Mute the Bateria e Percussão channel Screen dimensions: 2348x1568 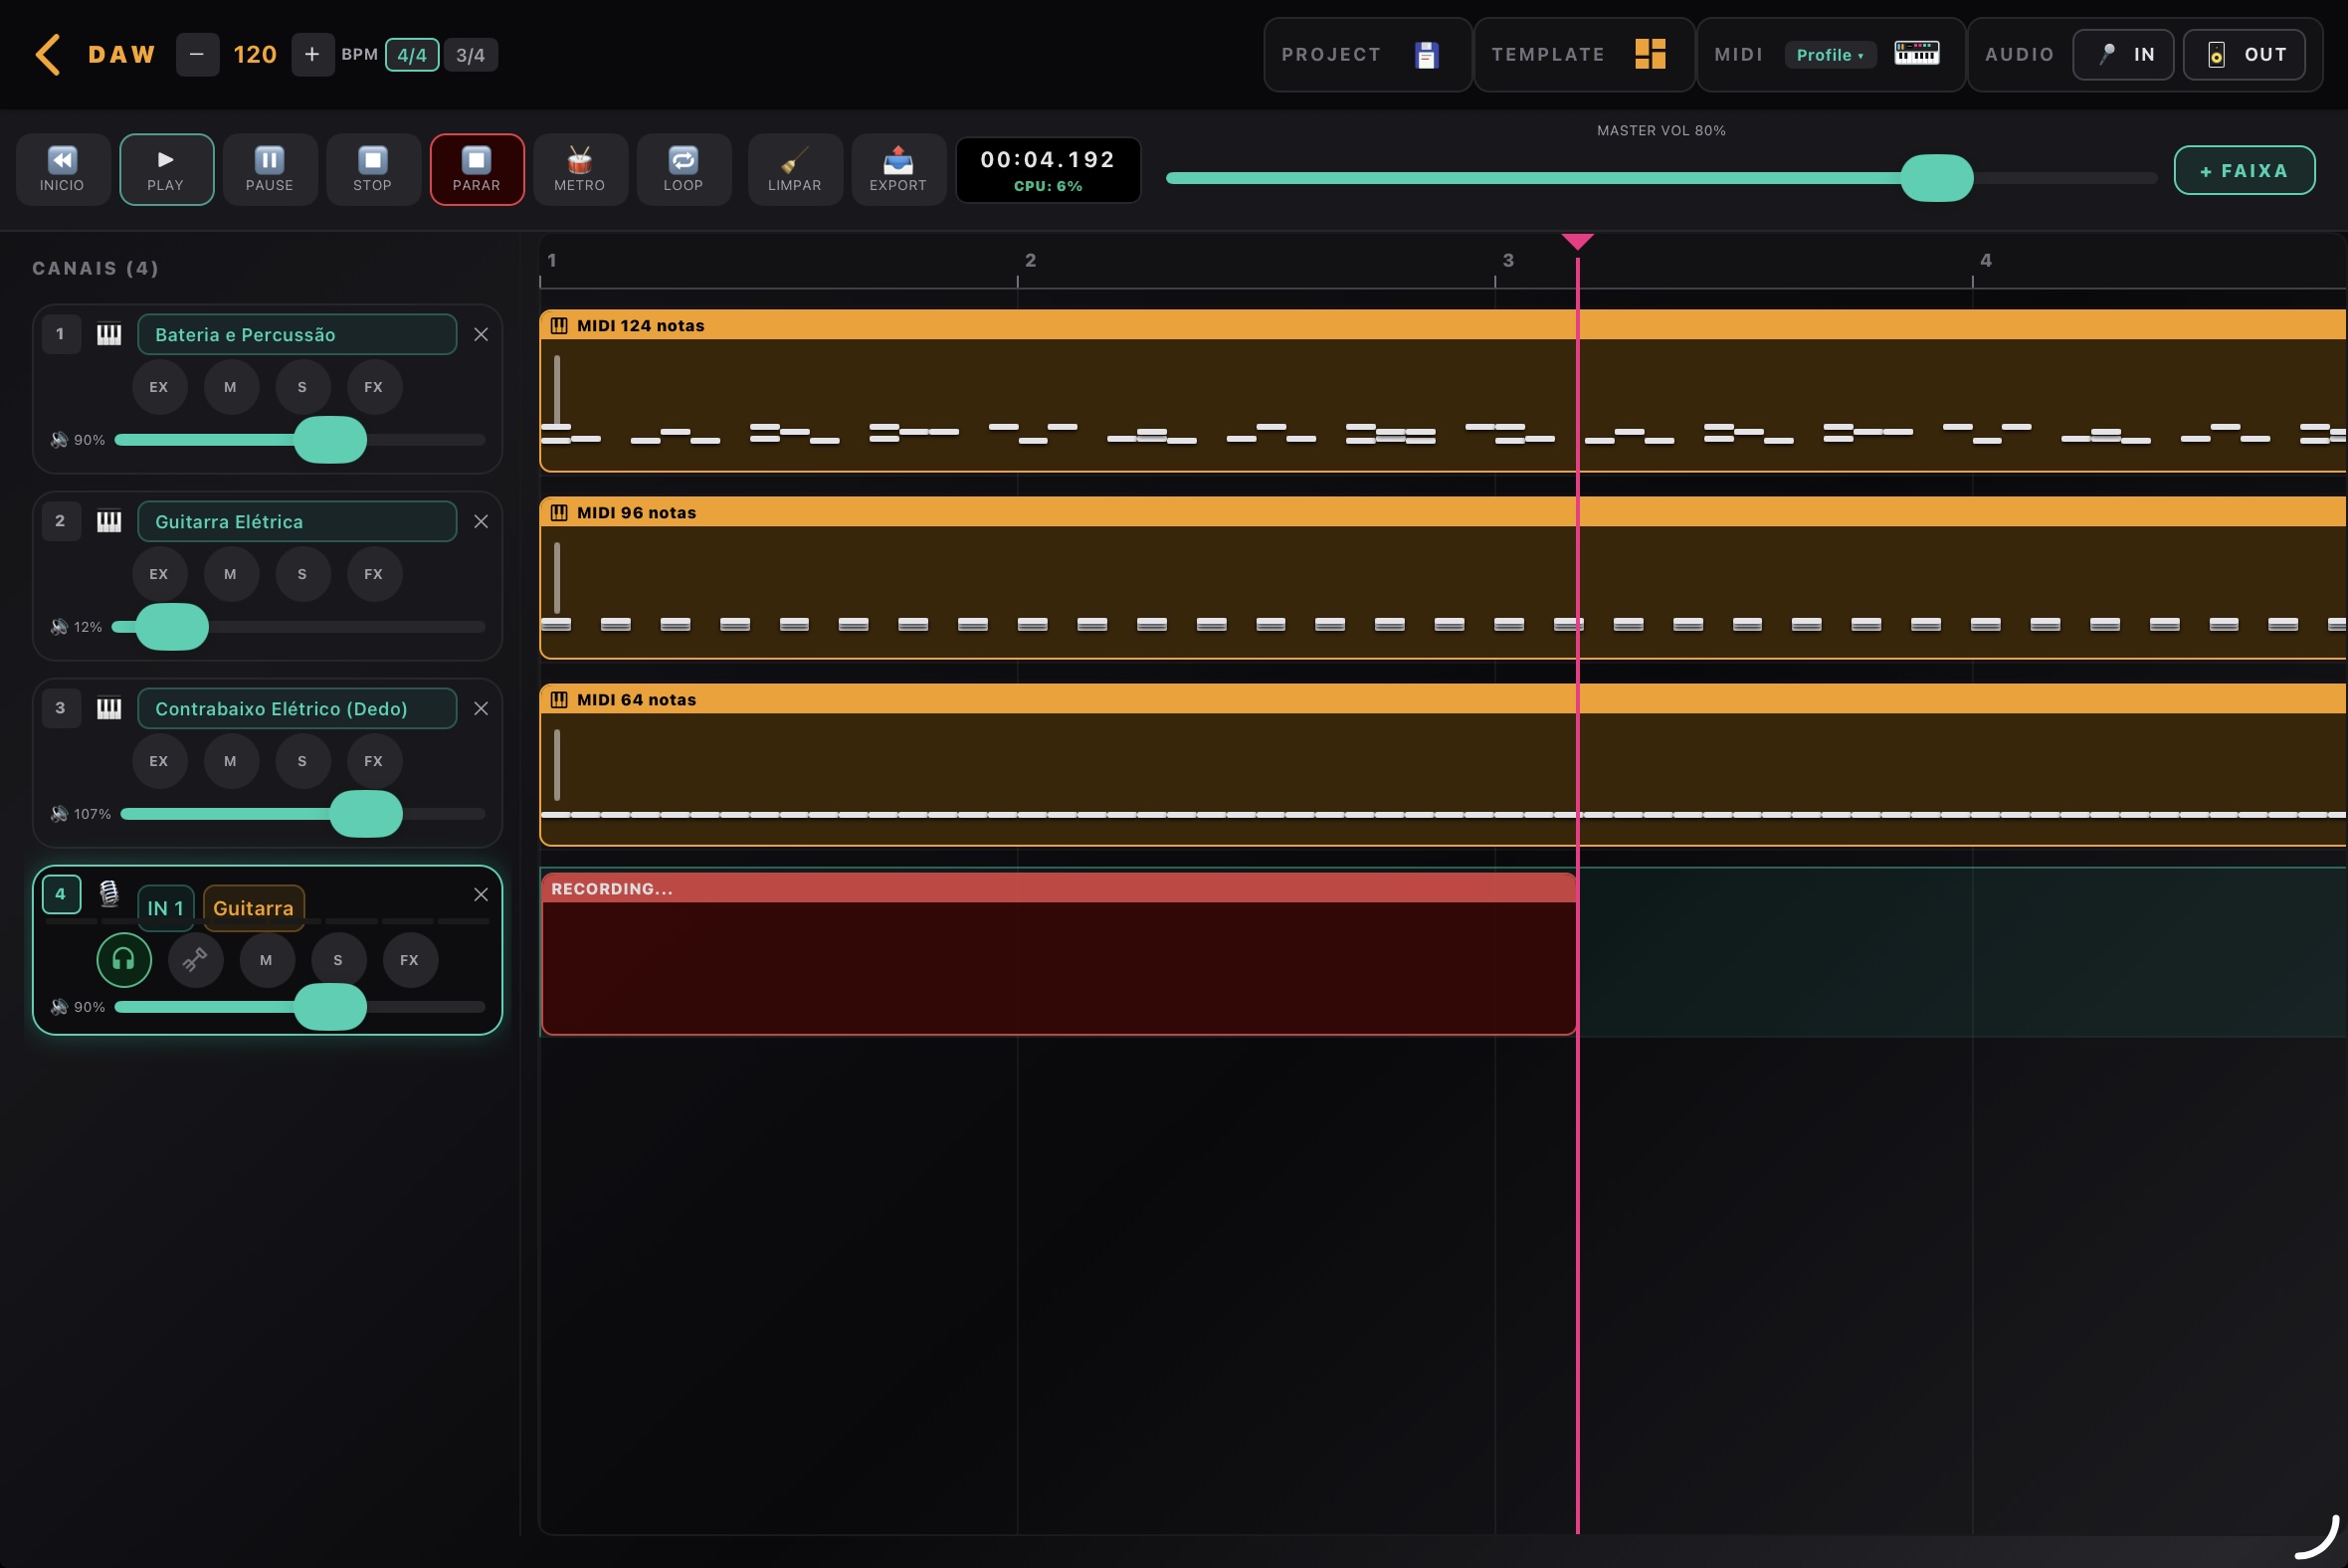pyautogui.click(x=231, y=387)
